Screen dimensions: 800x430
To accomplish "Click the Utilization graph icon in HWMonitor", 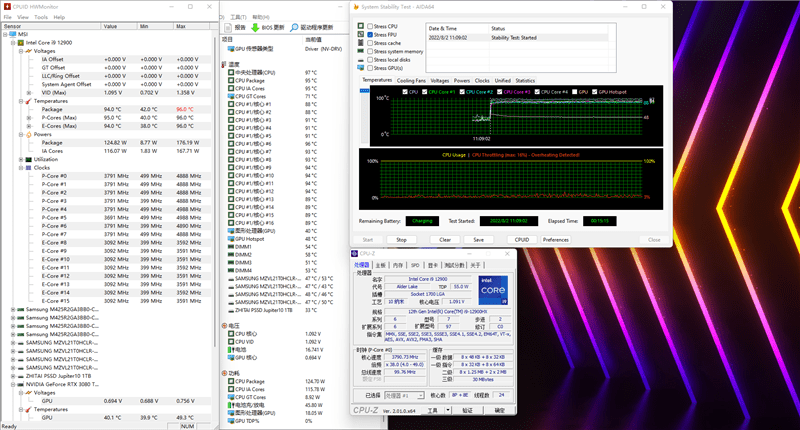I will coord(29,160).
